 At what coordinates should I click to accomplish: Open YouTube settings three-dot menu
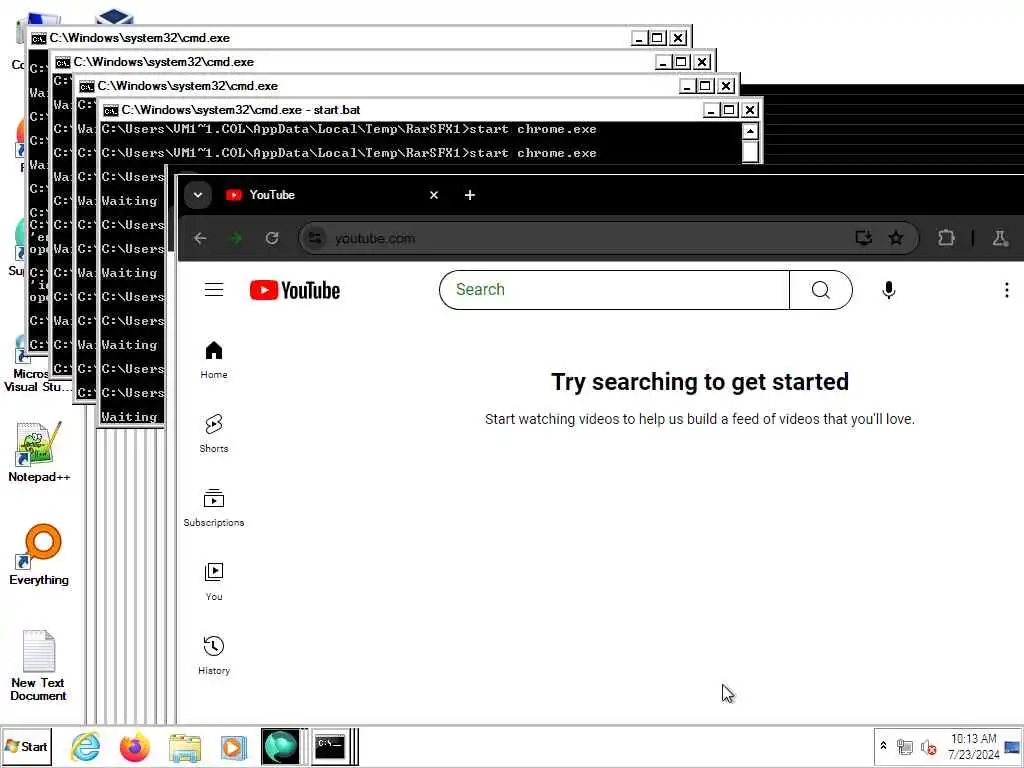1006,290
